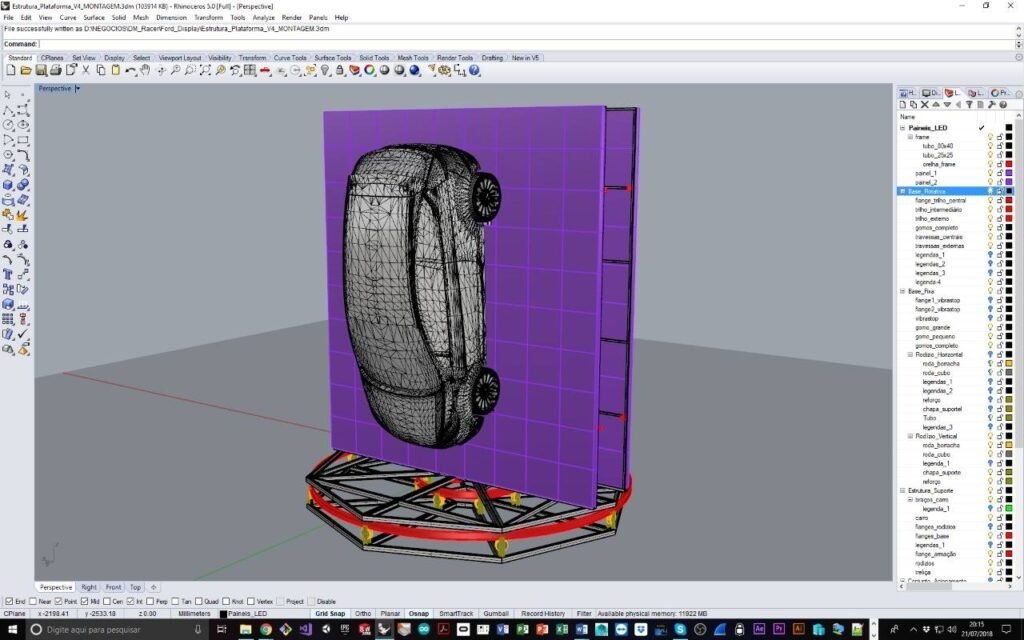Image resolution: width=1024 pixels, height=640 pixels.
Task: Uncheck the End osnap checkbox
Action: point(8,601)
